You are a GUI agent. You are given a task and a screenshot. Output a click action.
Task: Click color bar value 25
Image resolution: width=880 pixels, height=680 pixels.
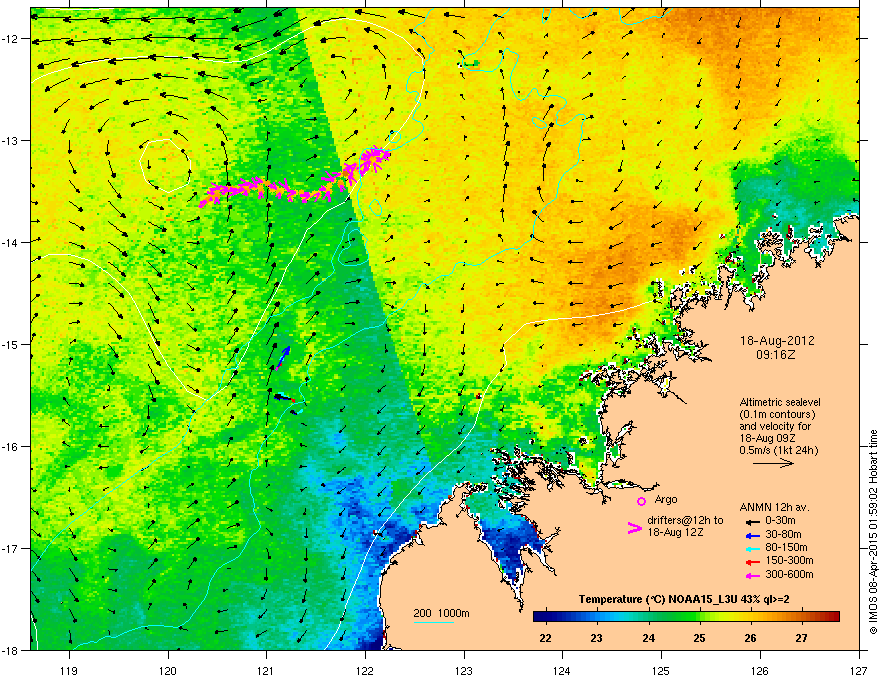pyautogui.click(x=699, y=638)
